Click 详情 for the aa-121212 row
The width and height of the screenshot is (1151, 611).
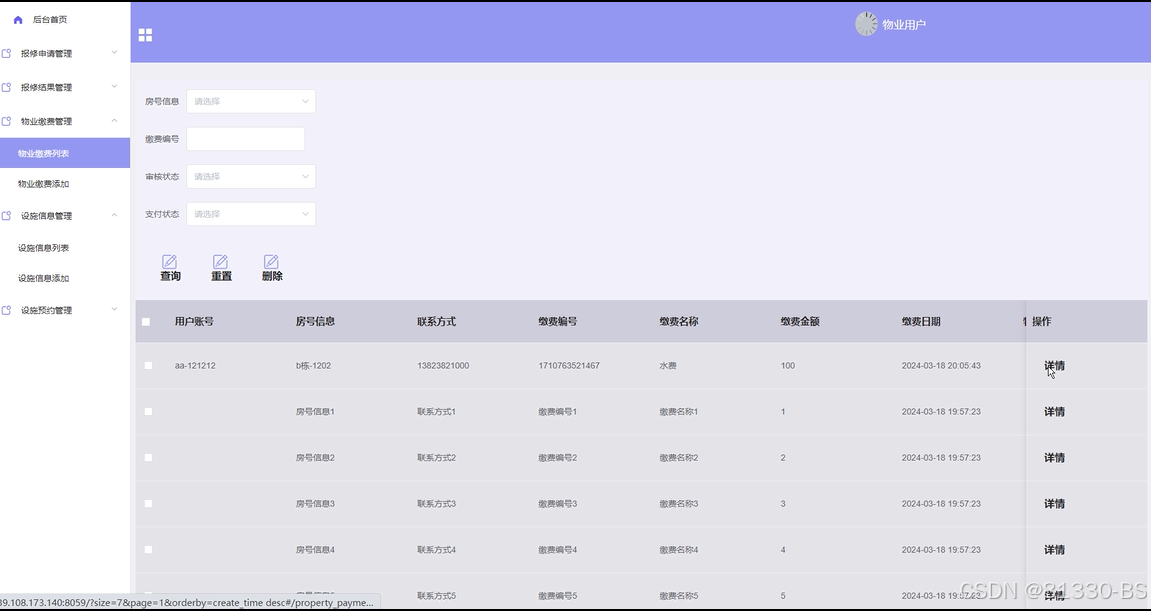click(1054, 366)
